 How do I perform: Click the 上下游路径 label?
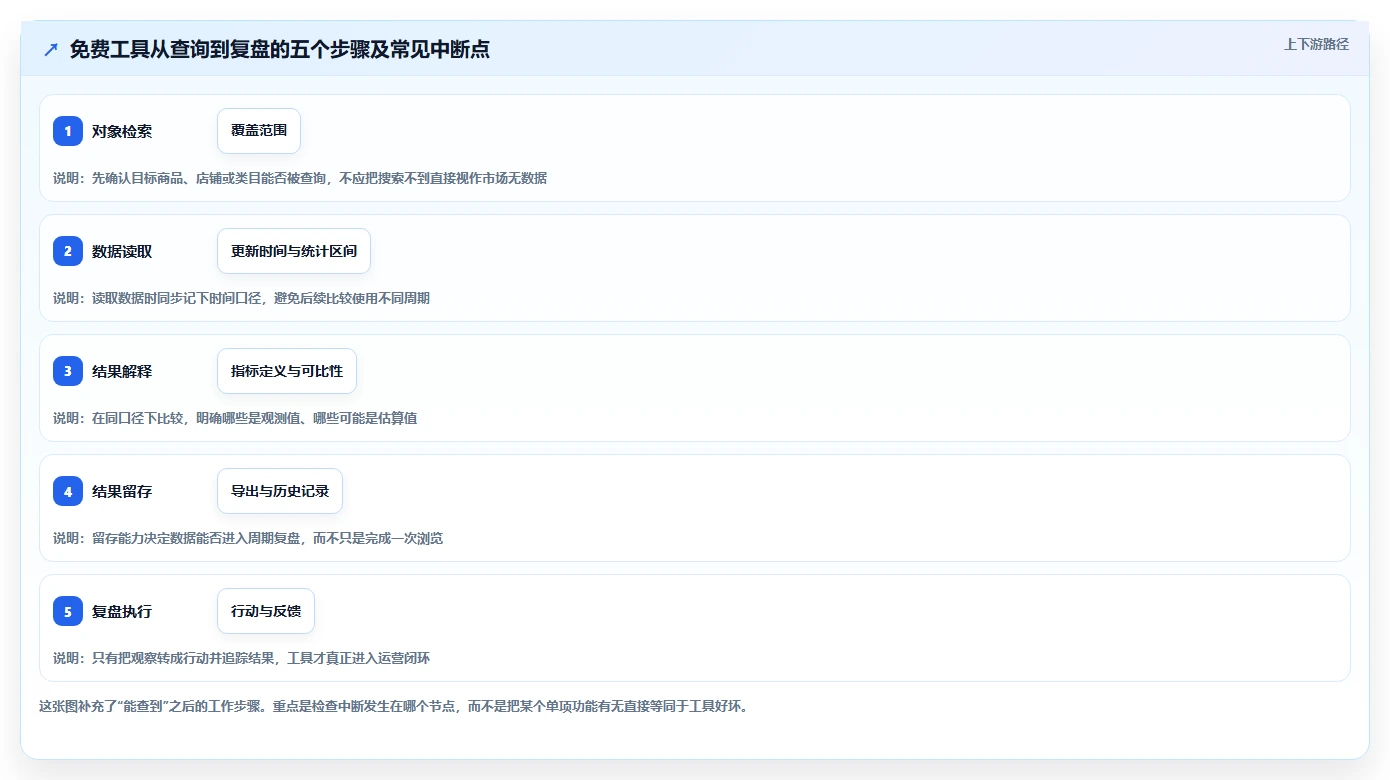click(x=1316, y=44)
